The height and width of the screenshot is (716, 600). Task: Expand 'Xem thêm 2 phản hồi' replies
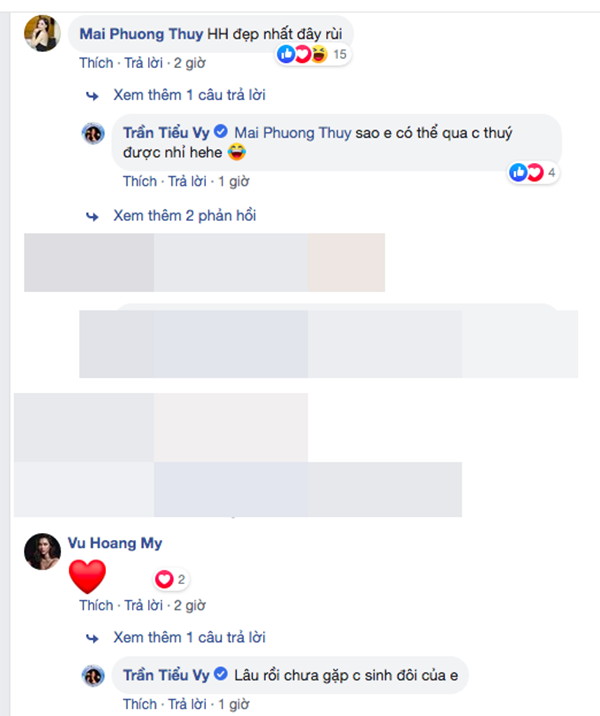tap(184, 216)
